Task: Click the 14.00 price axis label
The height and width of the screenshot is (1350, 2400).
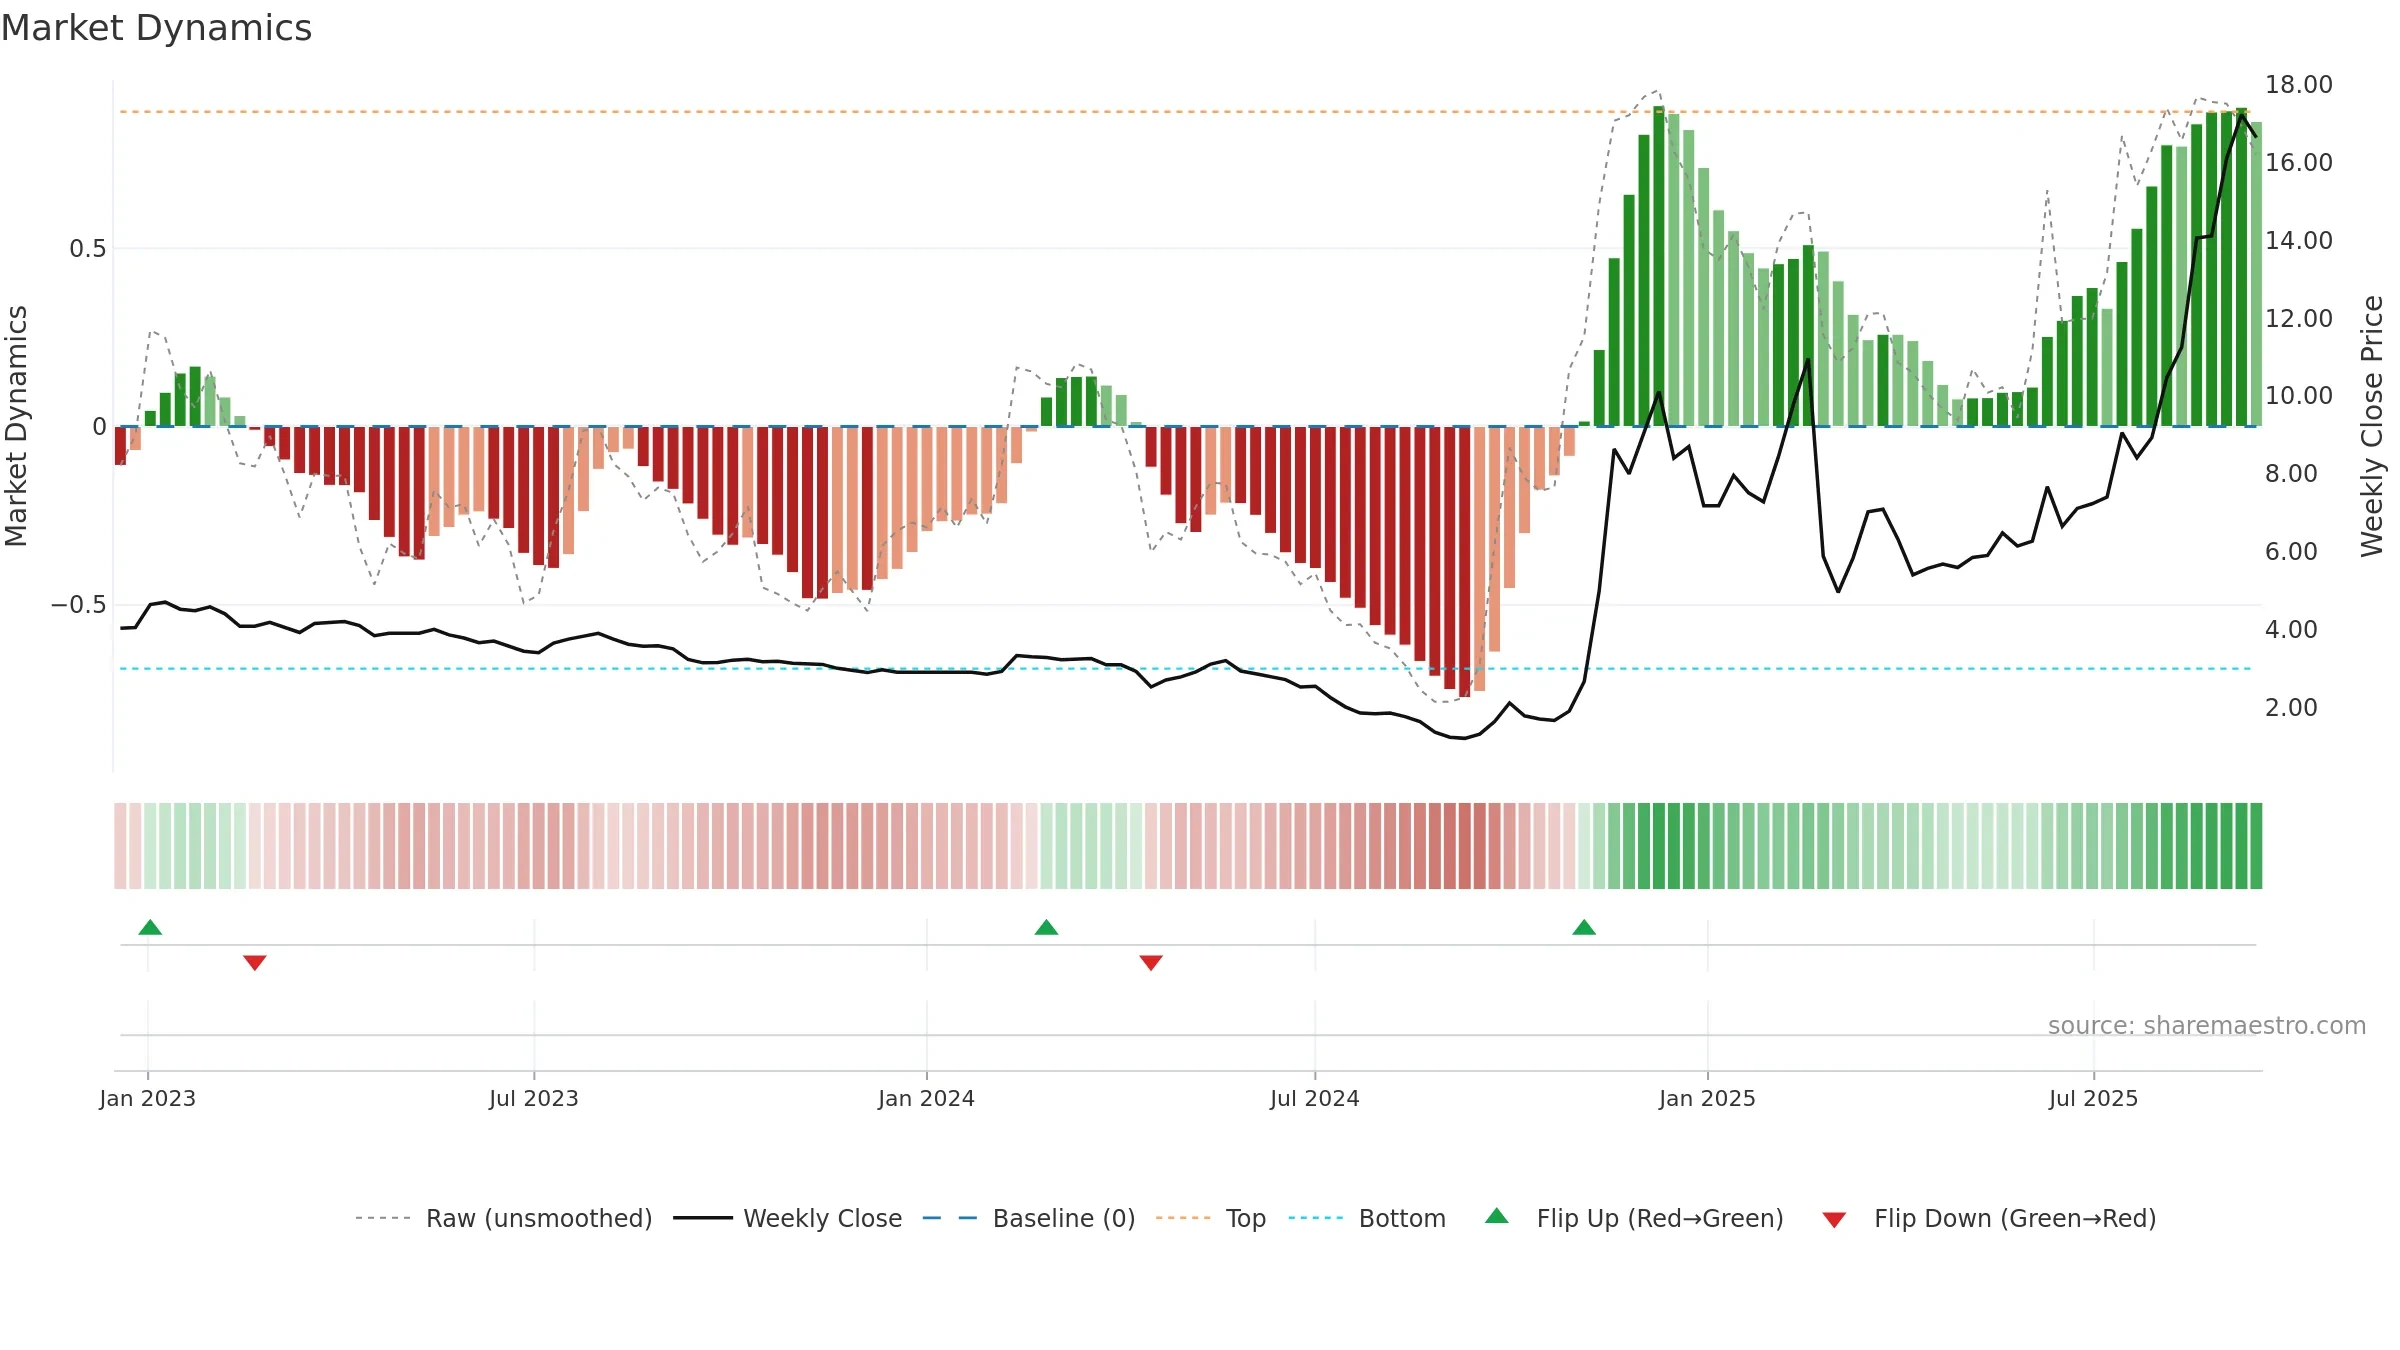Action: pyautogui.click(x=2299, y=240)
